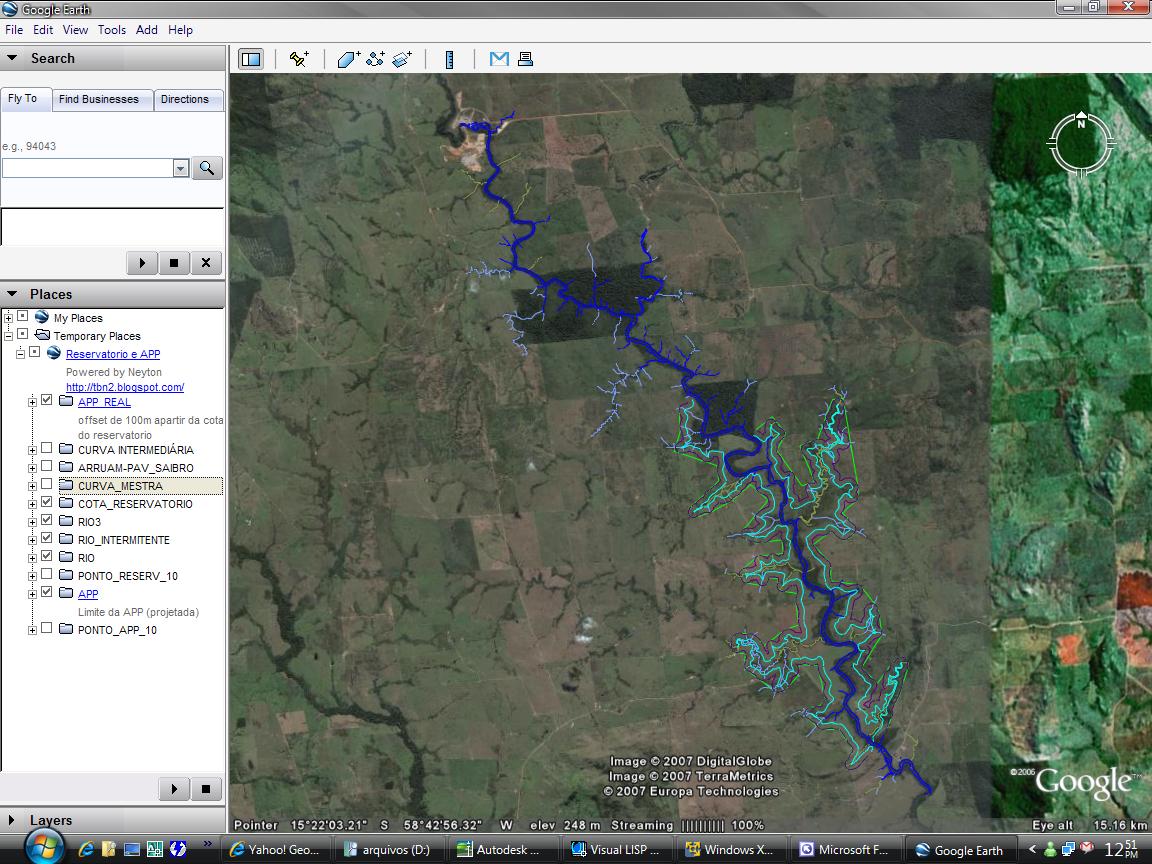Enable CURVA_MESTRA layer checkbox
1152x864 pixels.
pyautogui.click(x=46, y=484)
